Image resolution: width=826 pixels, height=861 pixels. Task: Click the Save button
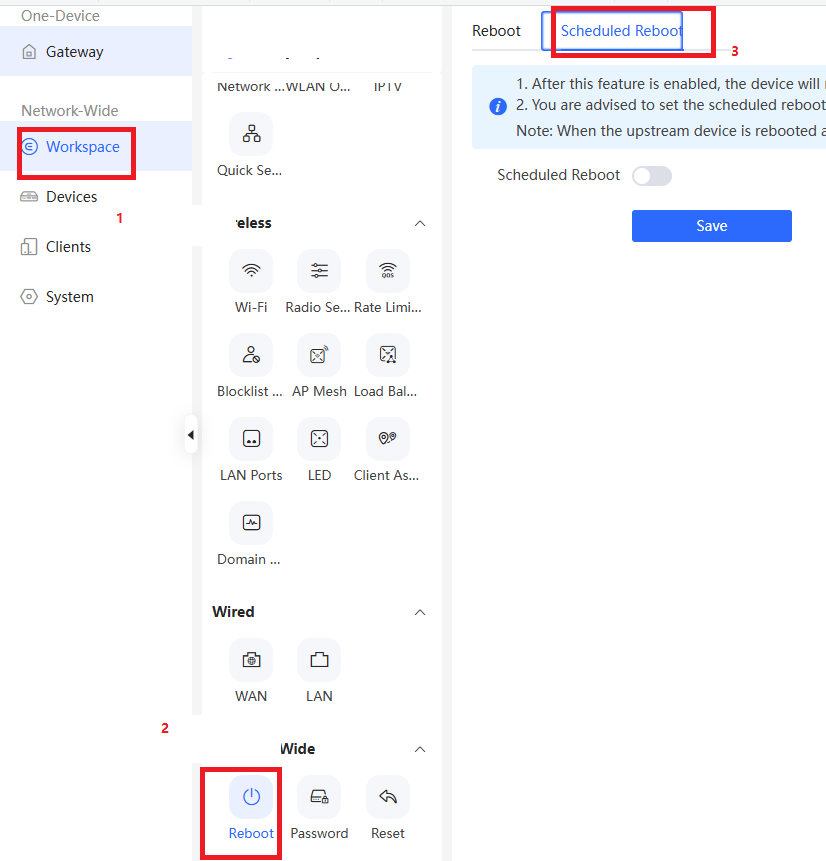[x=712, y=226]
